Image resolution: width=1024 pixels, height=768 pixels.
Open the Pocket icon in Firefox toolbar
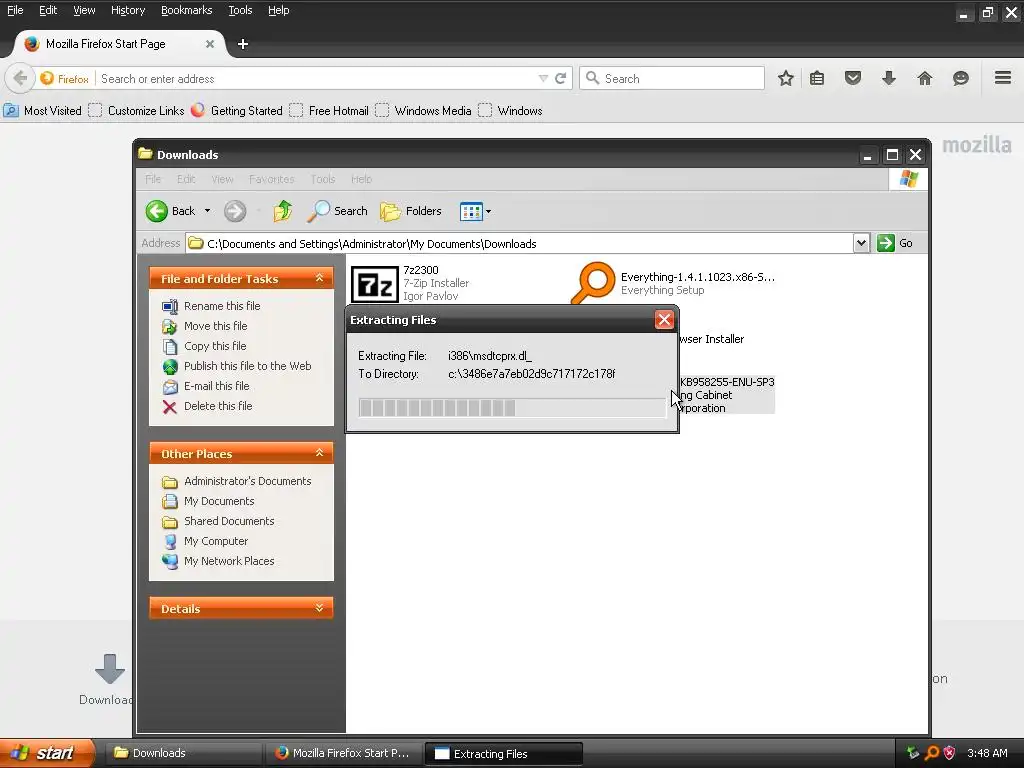point(853,78)
